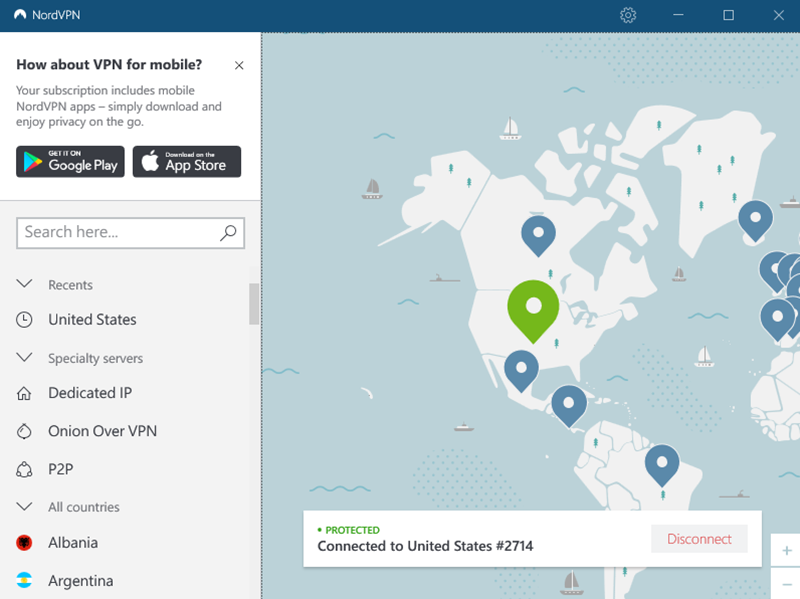Select the Canada map pin

click(x=538, y=234)
